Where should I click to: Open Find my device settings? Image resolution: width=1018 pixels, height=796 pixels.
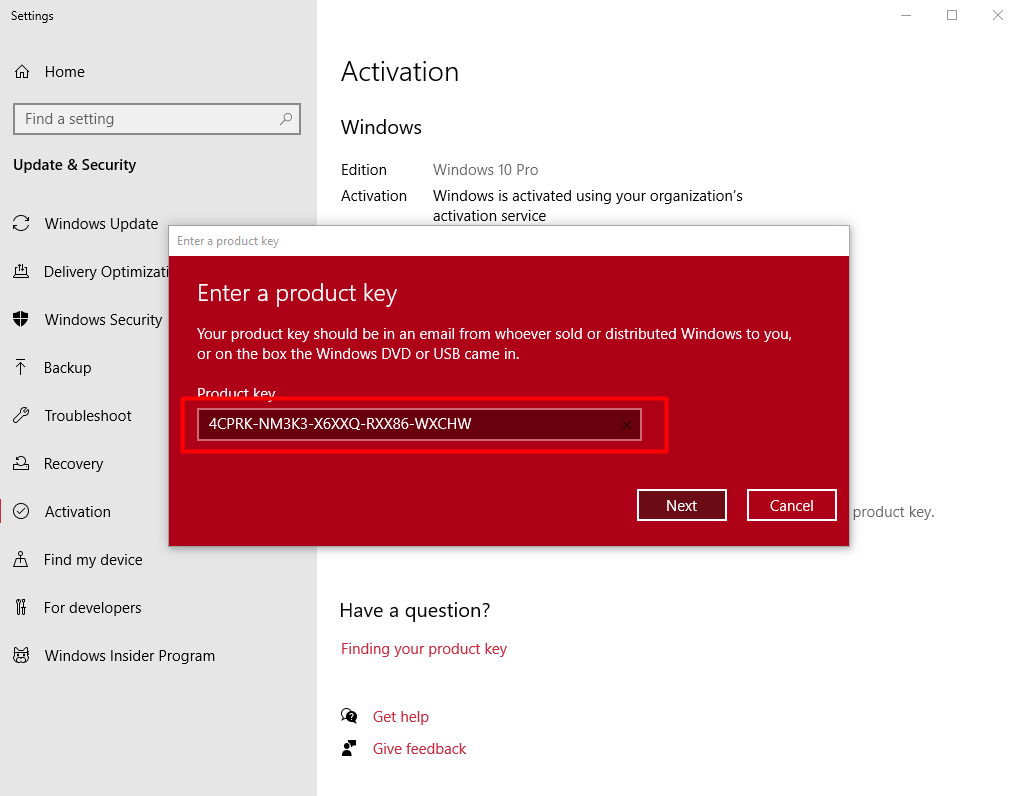93,560
